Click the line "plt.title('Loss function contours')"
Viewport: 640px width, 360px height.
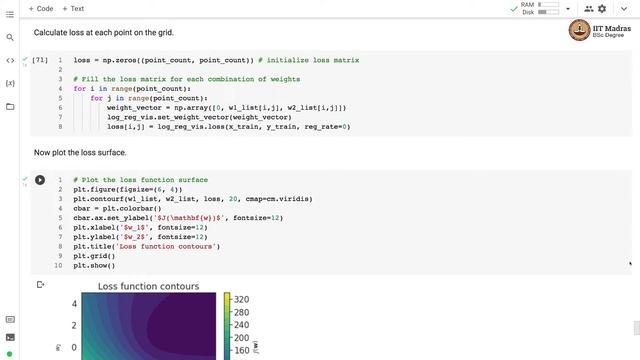point(147,247)
